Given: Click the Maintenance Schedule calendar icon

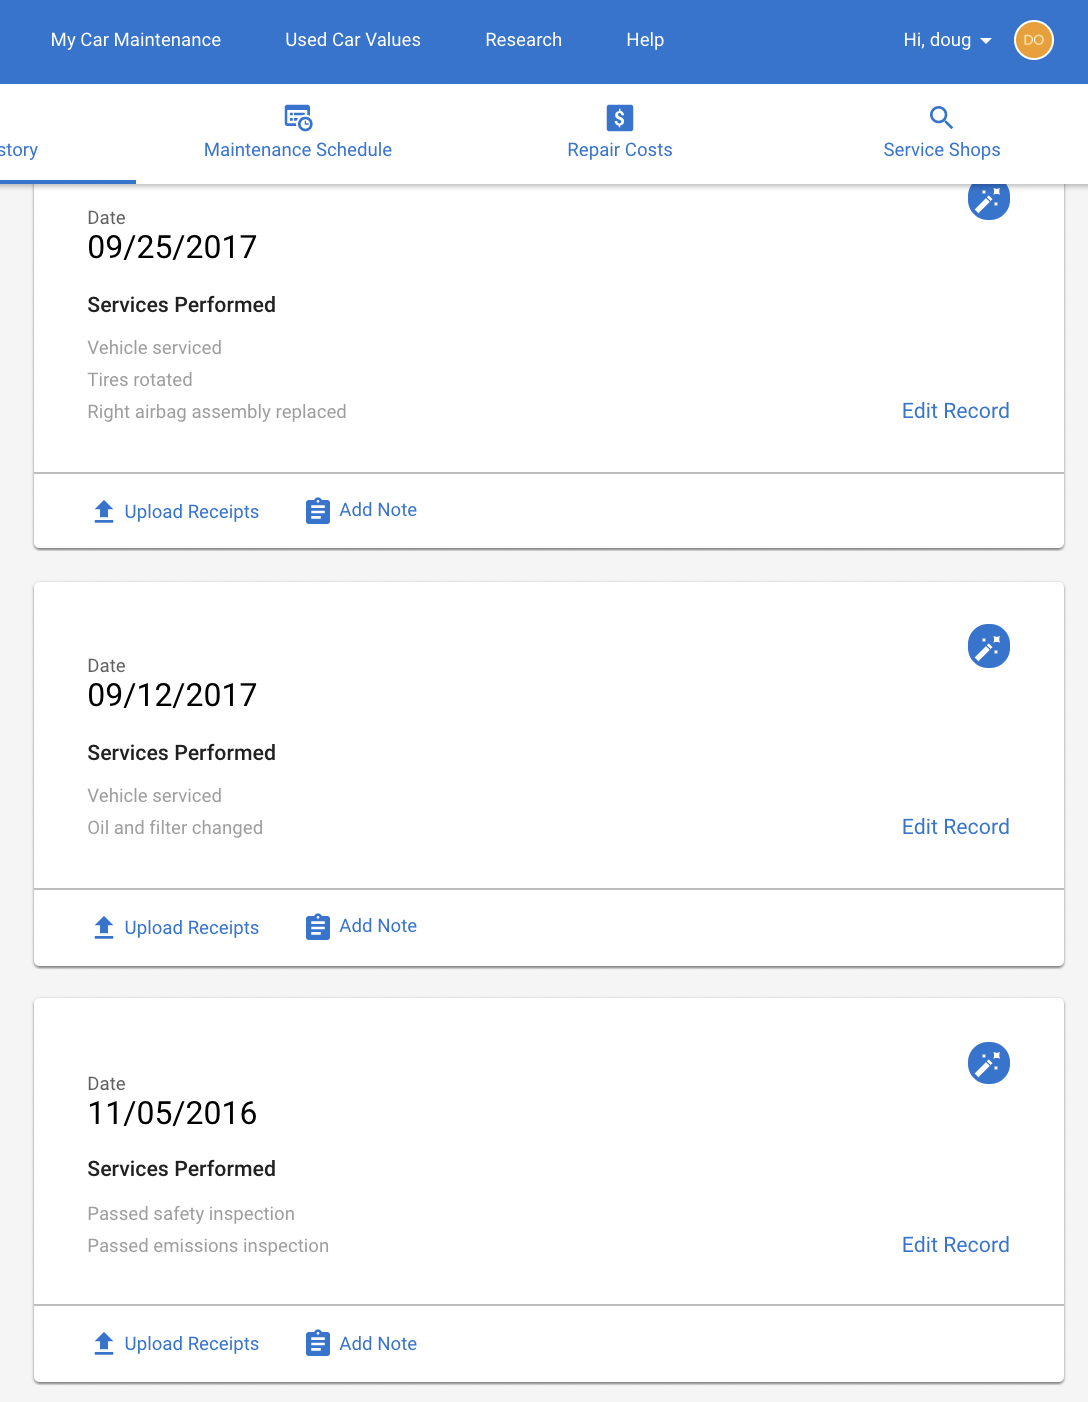Looking at the screenshot, I should click(298, 118).
